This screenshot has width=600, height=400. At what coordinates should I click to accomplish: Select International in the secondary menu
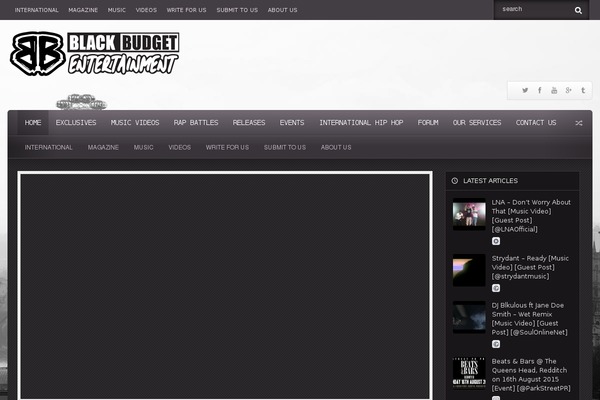point(49,147)
